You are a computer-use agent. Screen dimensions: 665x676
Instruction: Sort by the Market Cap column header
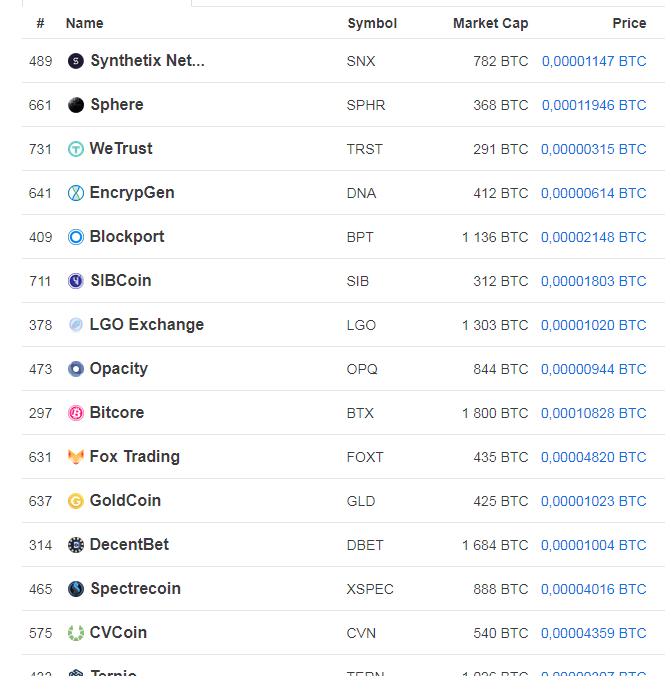[491, 23]
